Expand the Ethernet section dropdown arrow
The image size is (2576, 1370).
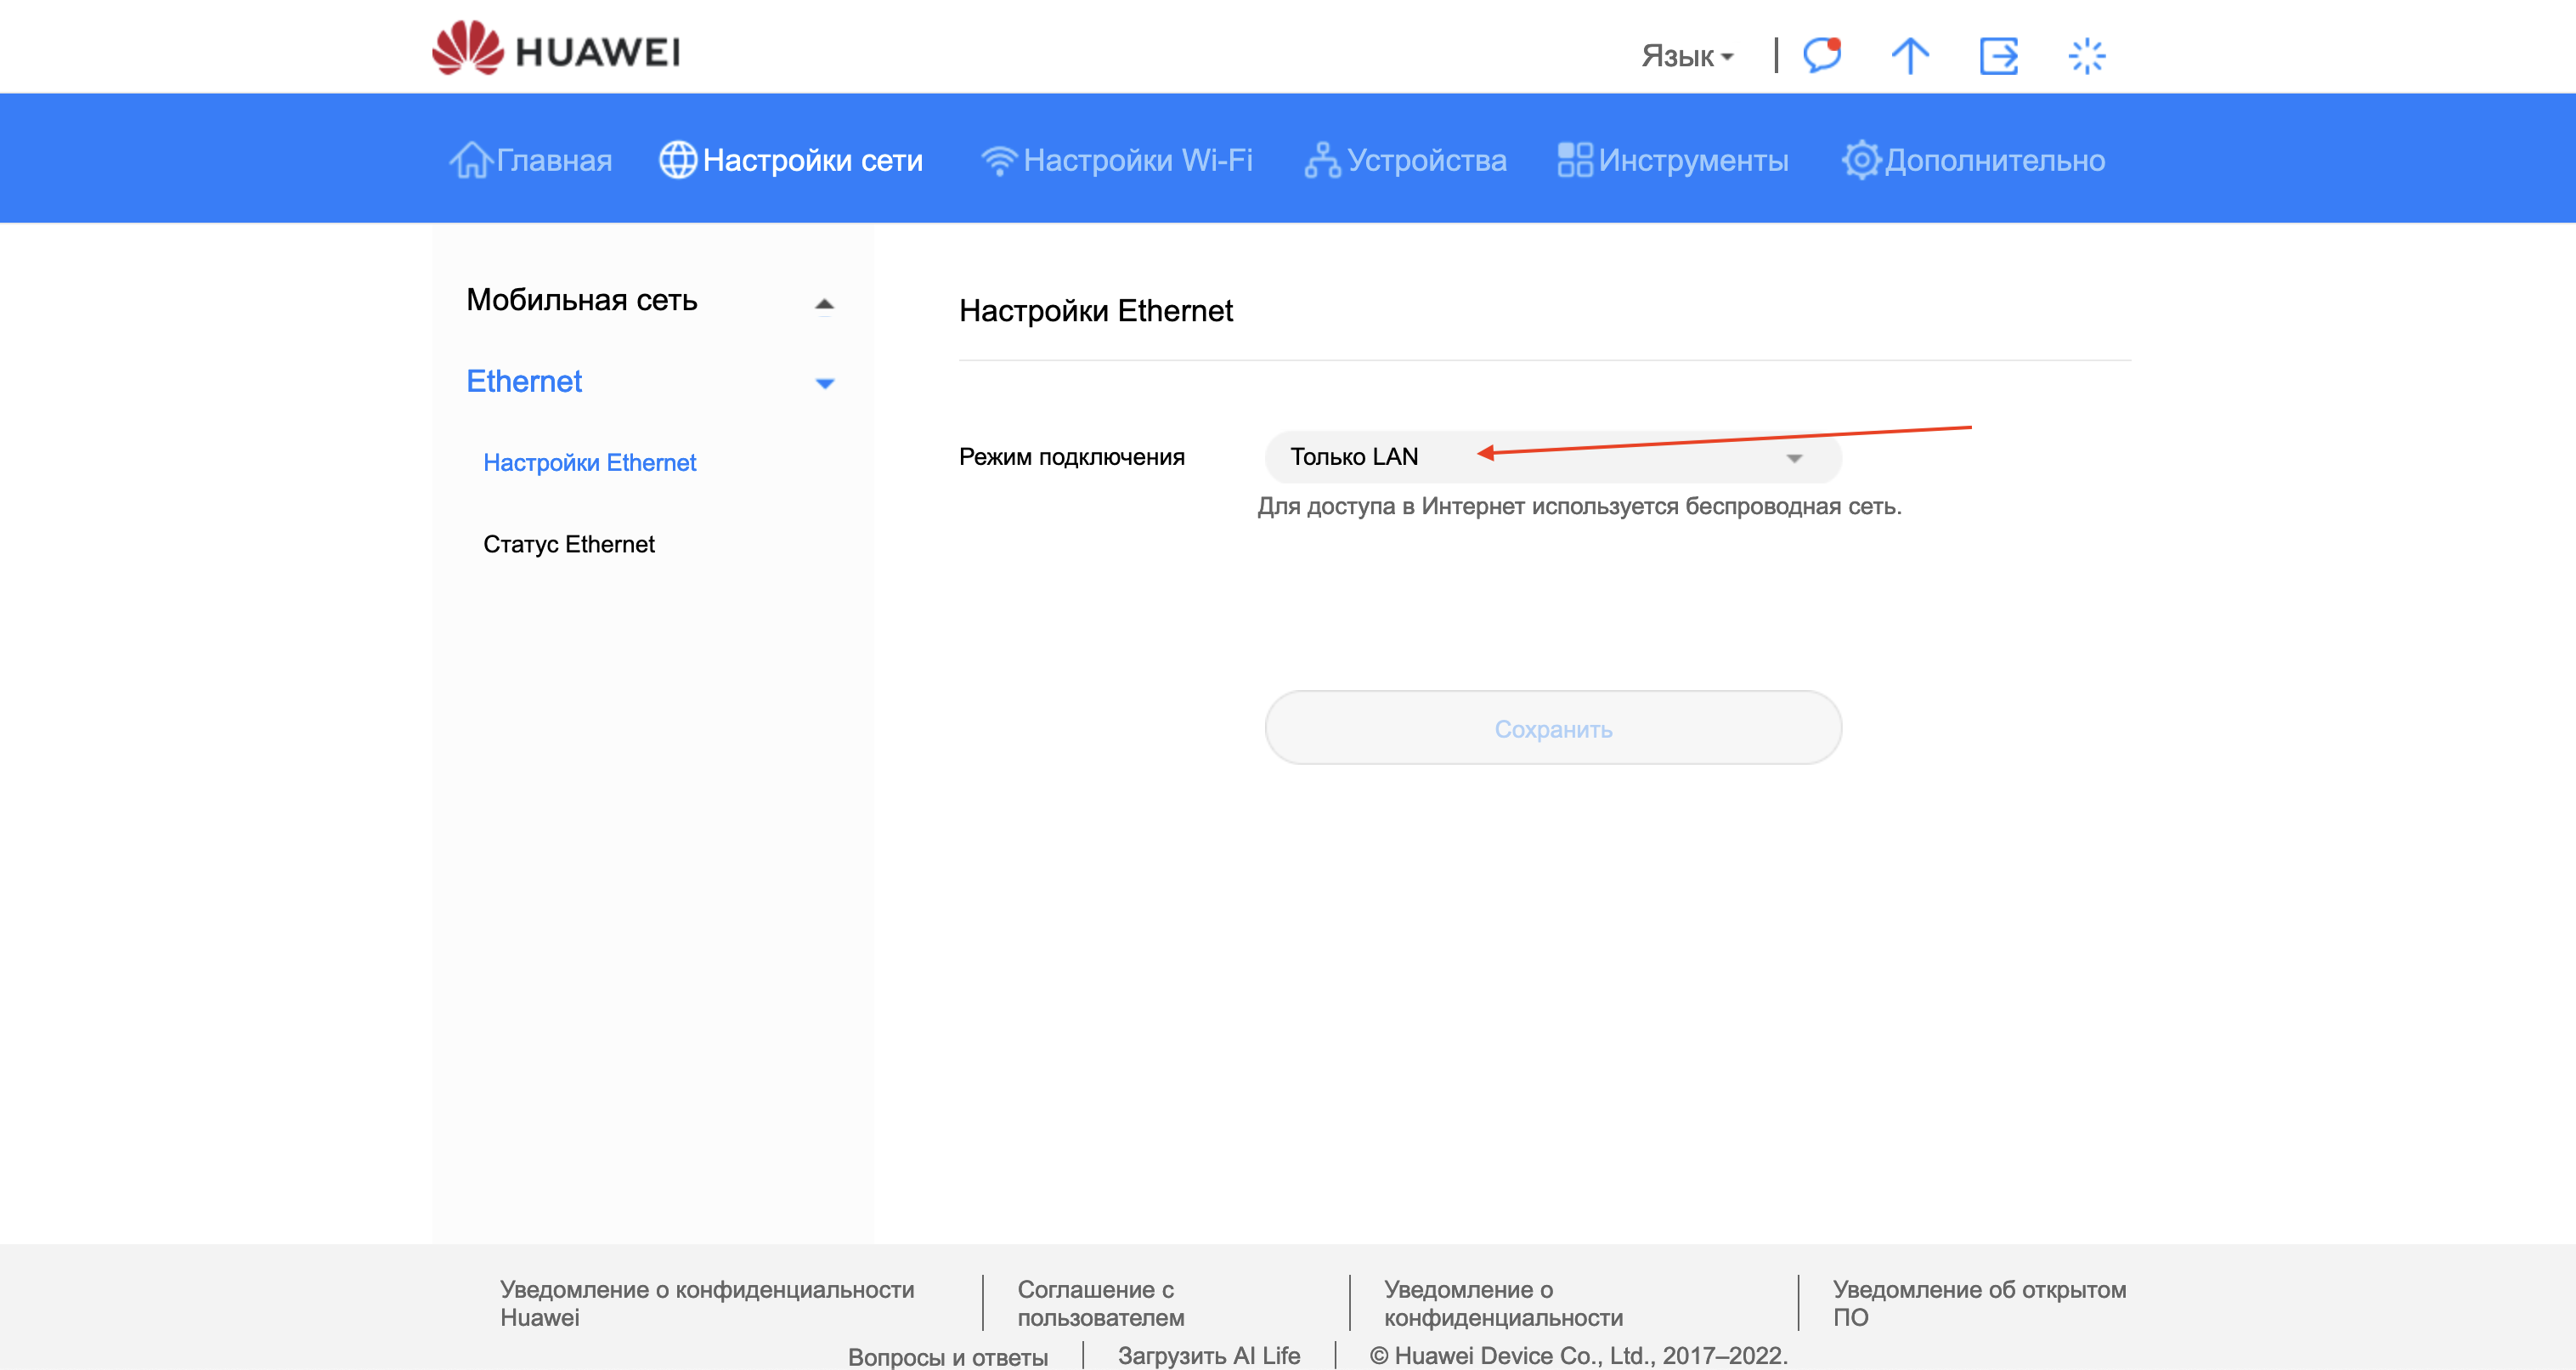825,382
